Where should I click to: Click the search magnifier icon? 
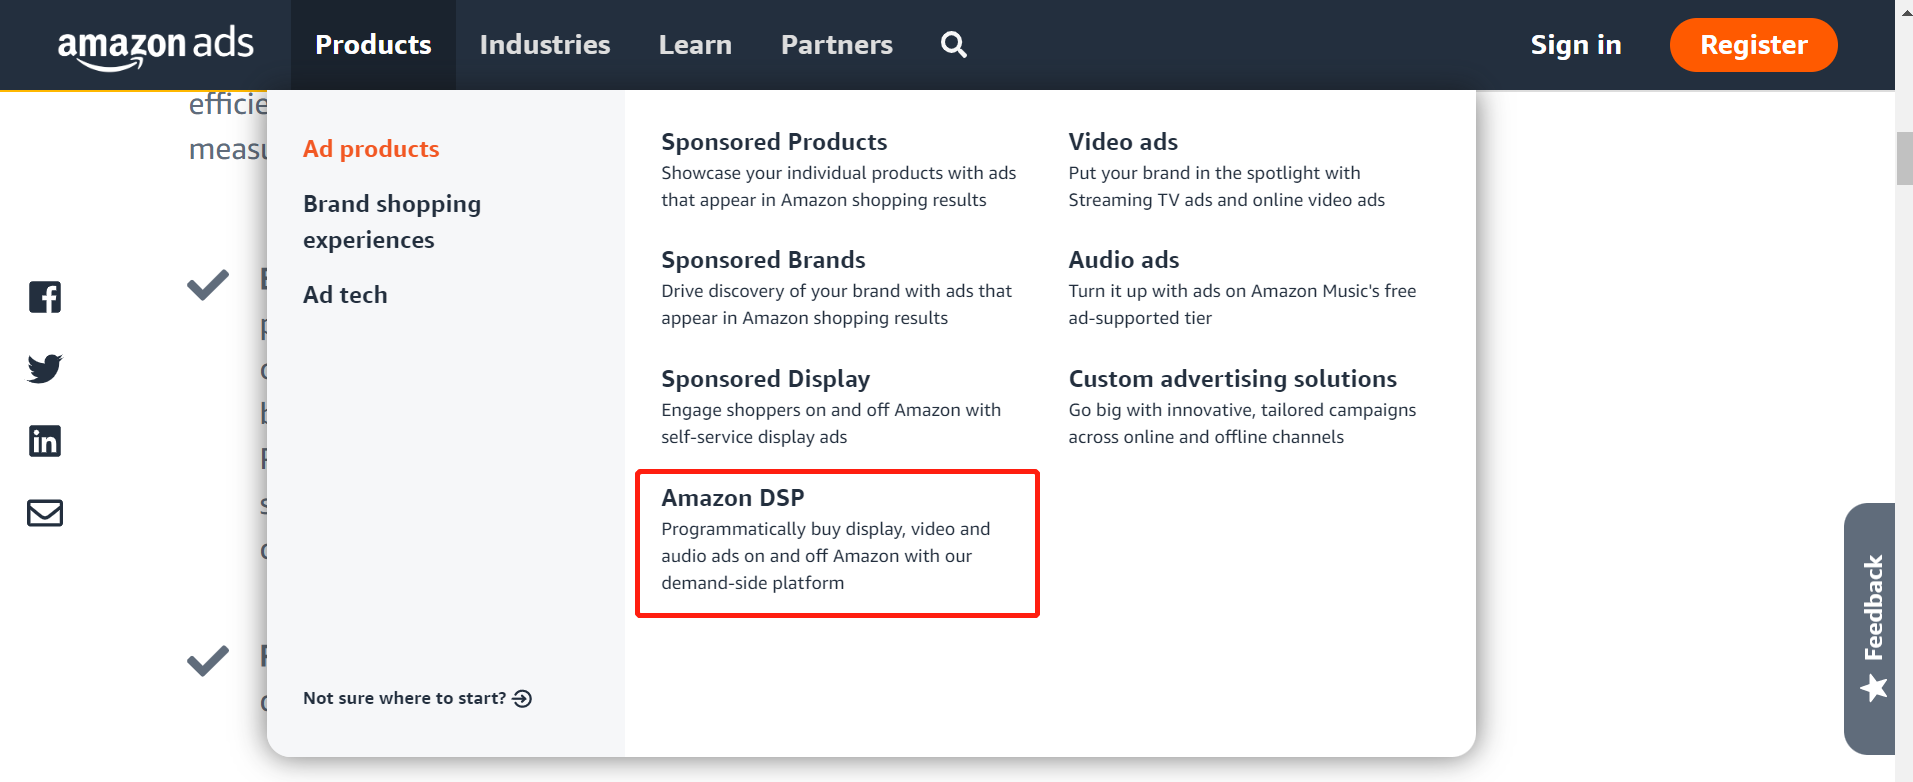tap(954, 45)
